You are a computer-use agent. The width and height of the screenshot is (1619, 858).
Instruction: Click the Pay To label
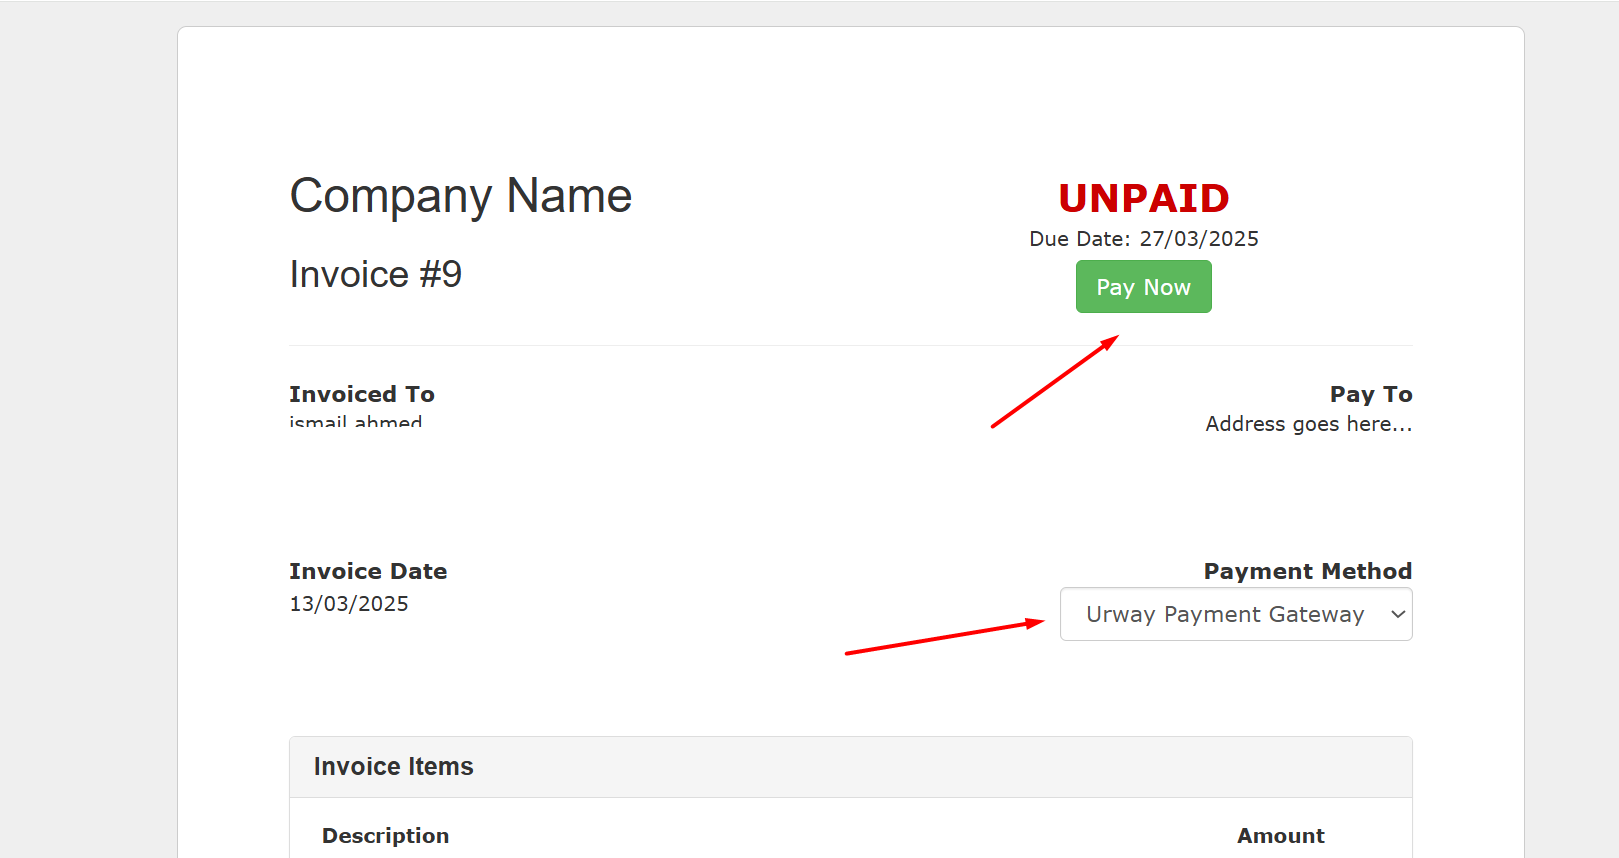(1371, 394)
